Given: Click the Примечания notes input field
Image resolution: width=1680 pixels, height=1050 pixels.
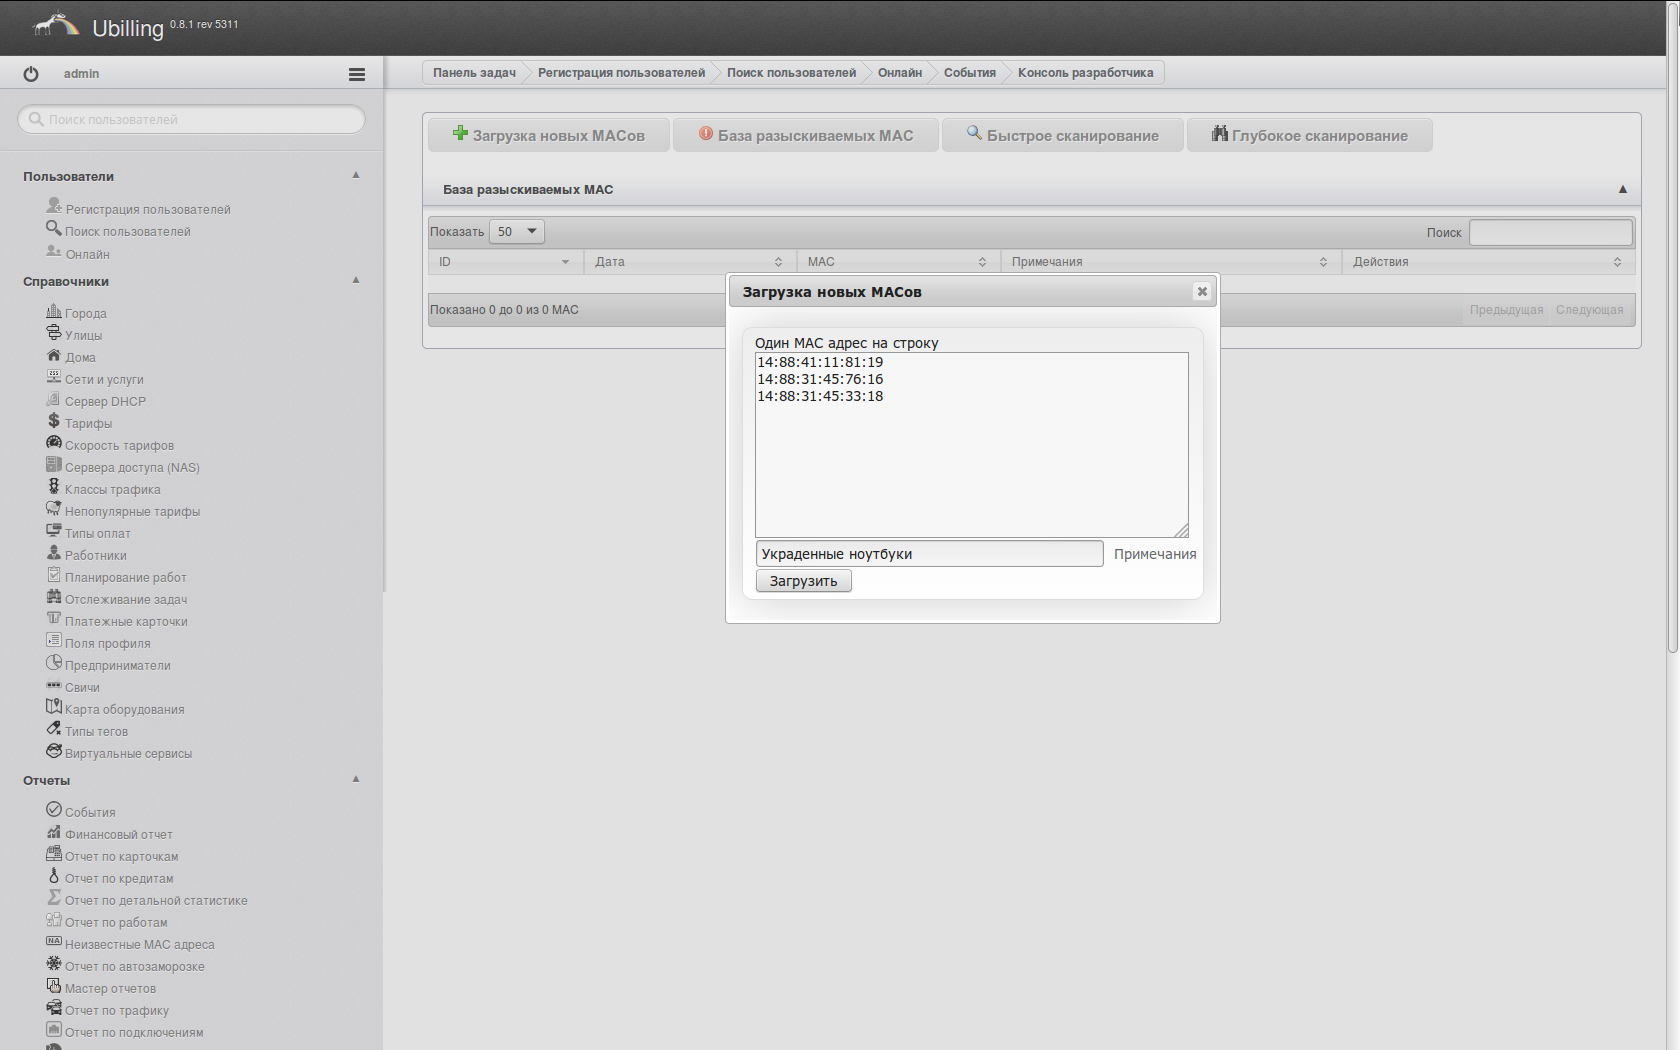Looking at the screenshot, I should (929, 554).
